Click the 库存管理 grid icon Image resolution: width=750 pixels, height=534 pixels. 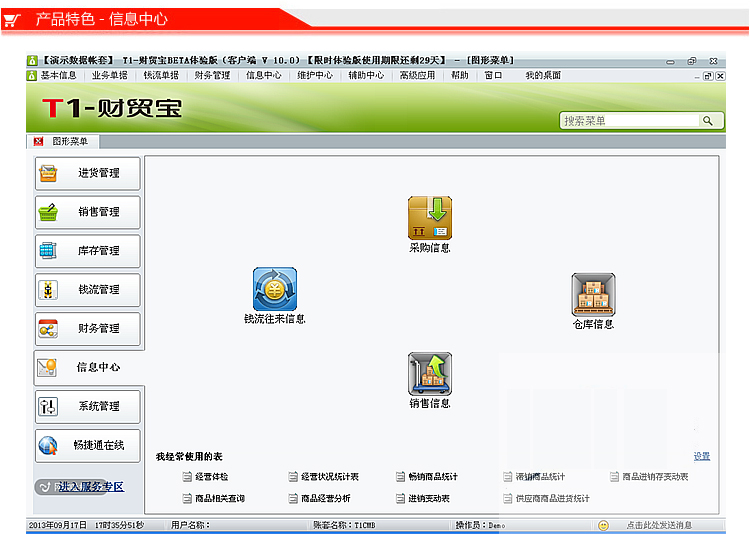pos(48,251)
